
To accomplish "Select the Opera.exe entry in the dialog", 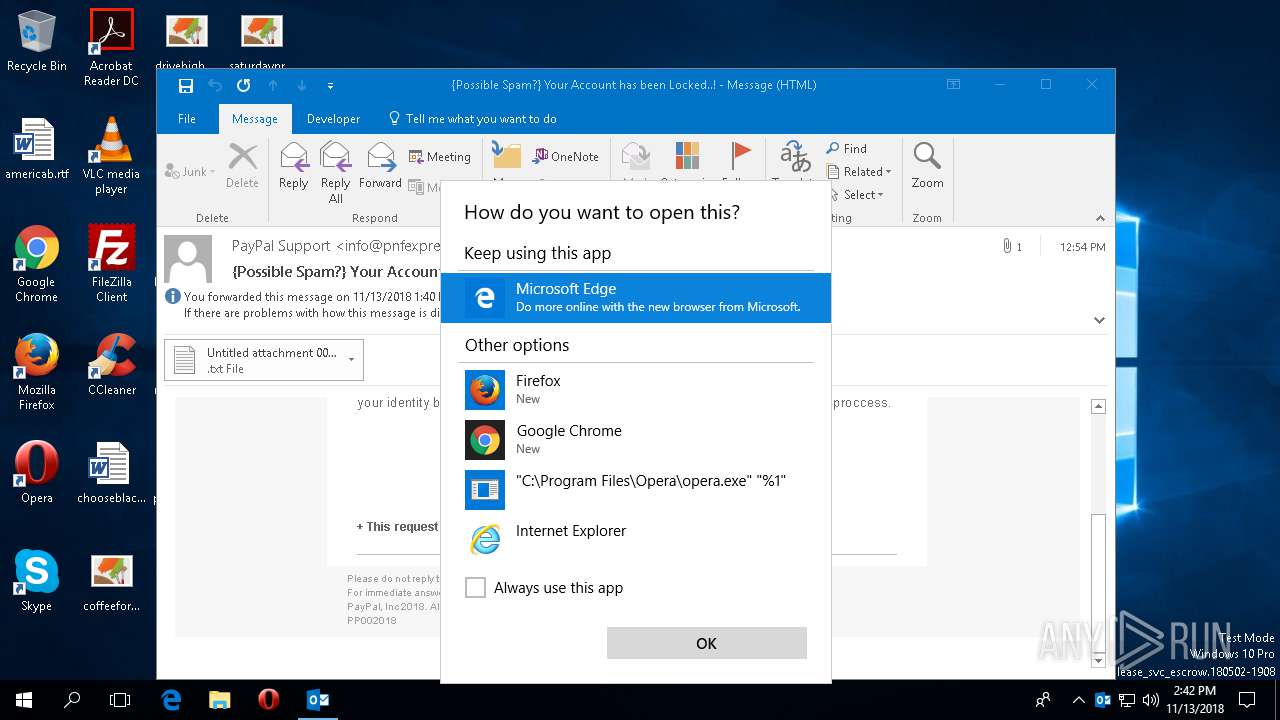I will point(636,490).
